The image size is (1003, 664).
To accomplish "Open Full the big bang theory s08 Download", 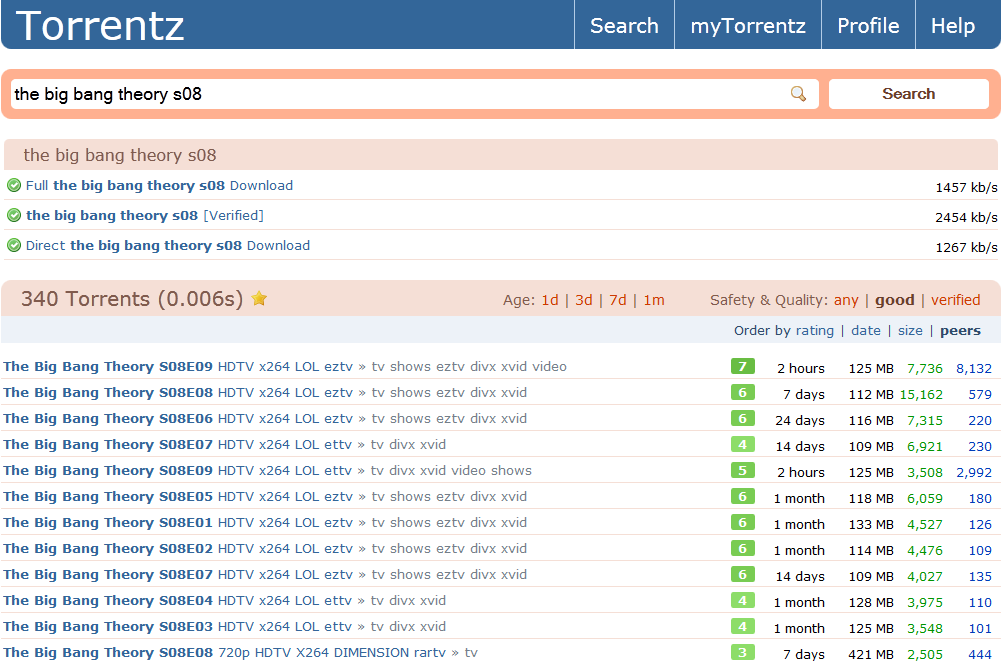I will 159,186.
